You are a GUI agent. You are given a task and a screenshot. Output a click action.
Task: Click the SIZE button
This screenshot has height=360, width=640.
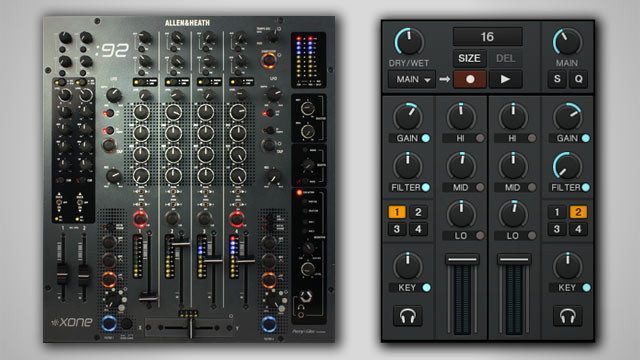tap(469, 58)
